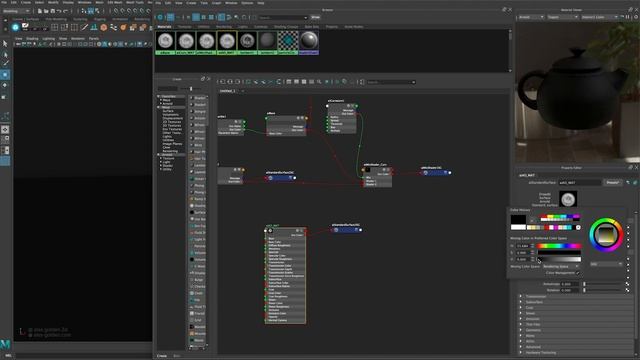640x360 pixels.
Task: Expand the Hardware Texturing section
Action: click(x=520, y=353)
